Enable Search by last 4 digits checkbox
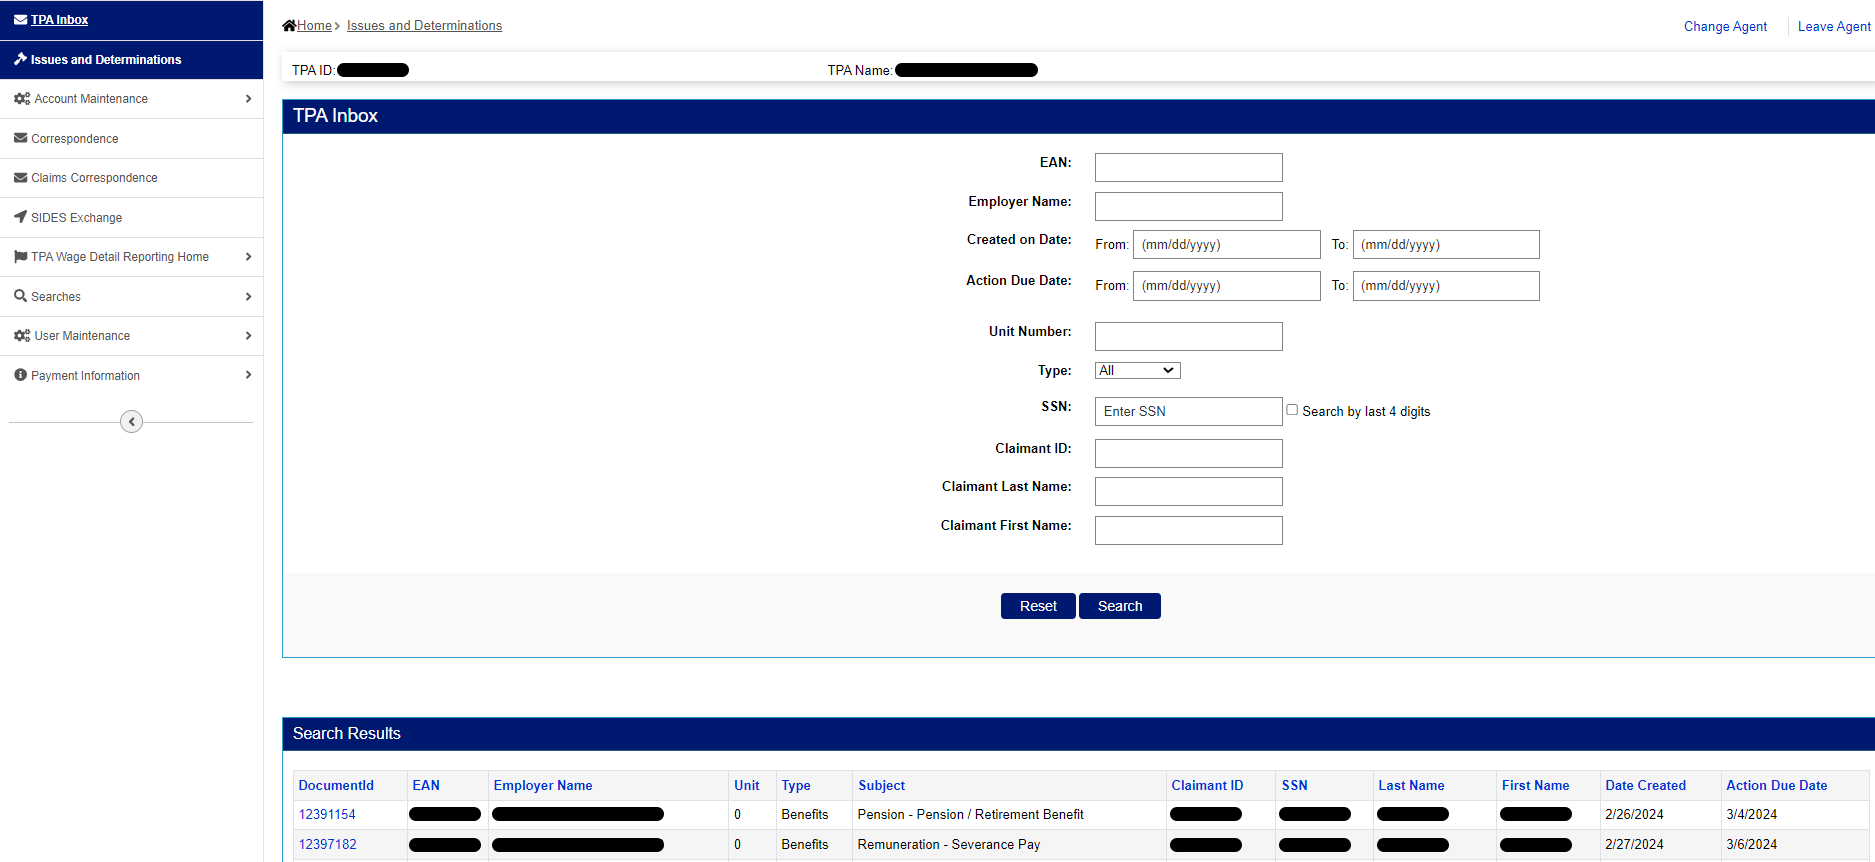The image size is (1875, 862). (x=1292, y=410)
